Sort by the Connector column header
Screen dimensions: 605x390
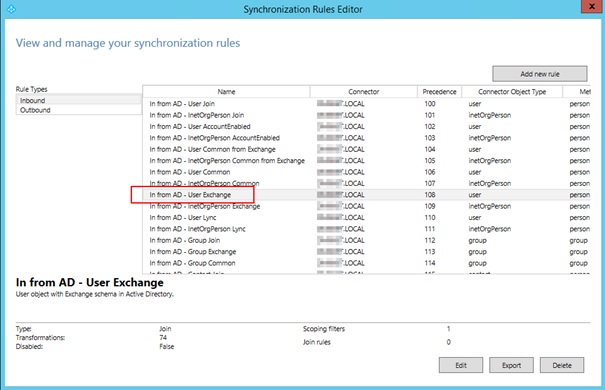point(363,91)
